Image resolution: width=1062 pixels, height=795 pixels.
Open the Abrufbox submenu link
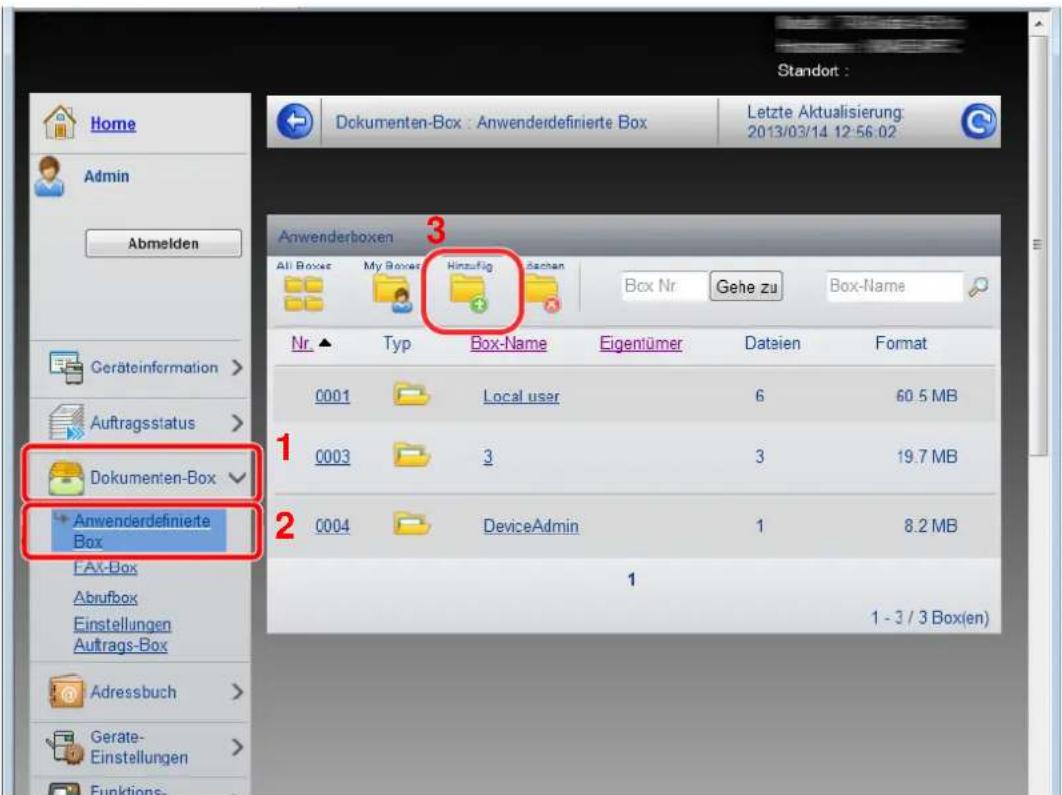tap(106, 598)
